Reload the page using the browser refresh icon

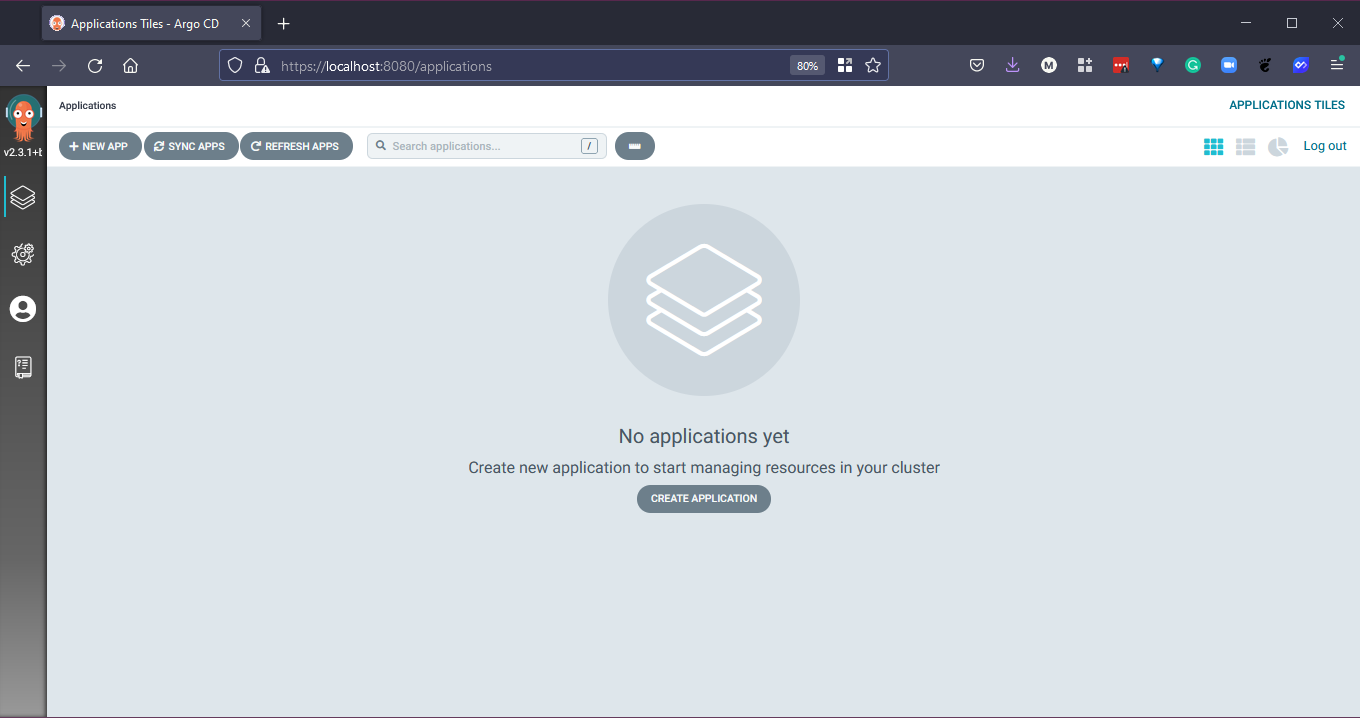pos(95,65)
